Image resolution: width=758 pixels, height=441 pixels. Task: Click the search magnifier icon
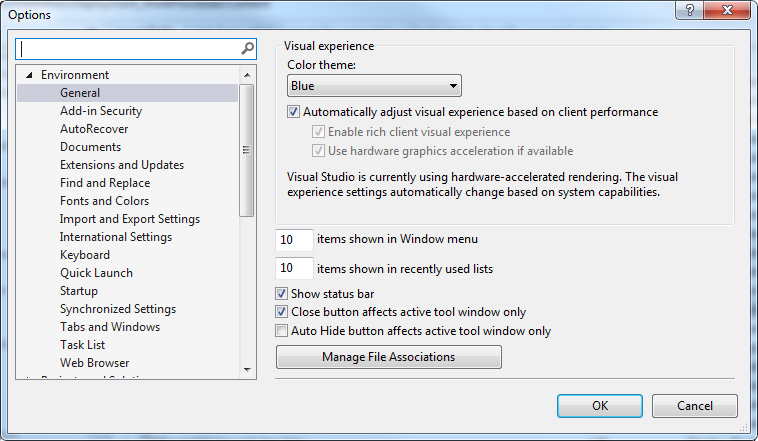[x=248, y=48]
